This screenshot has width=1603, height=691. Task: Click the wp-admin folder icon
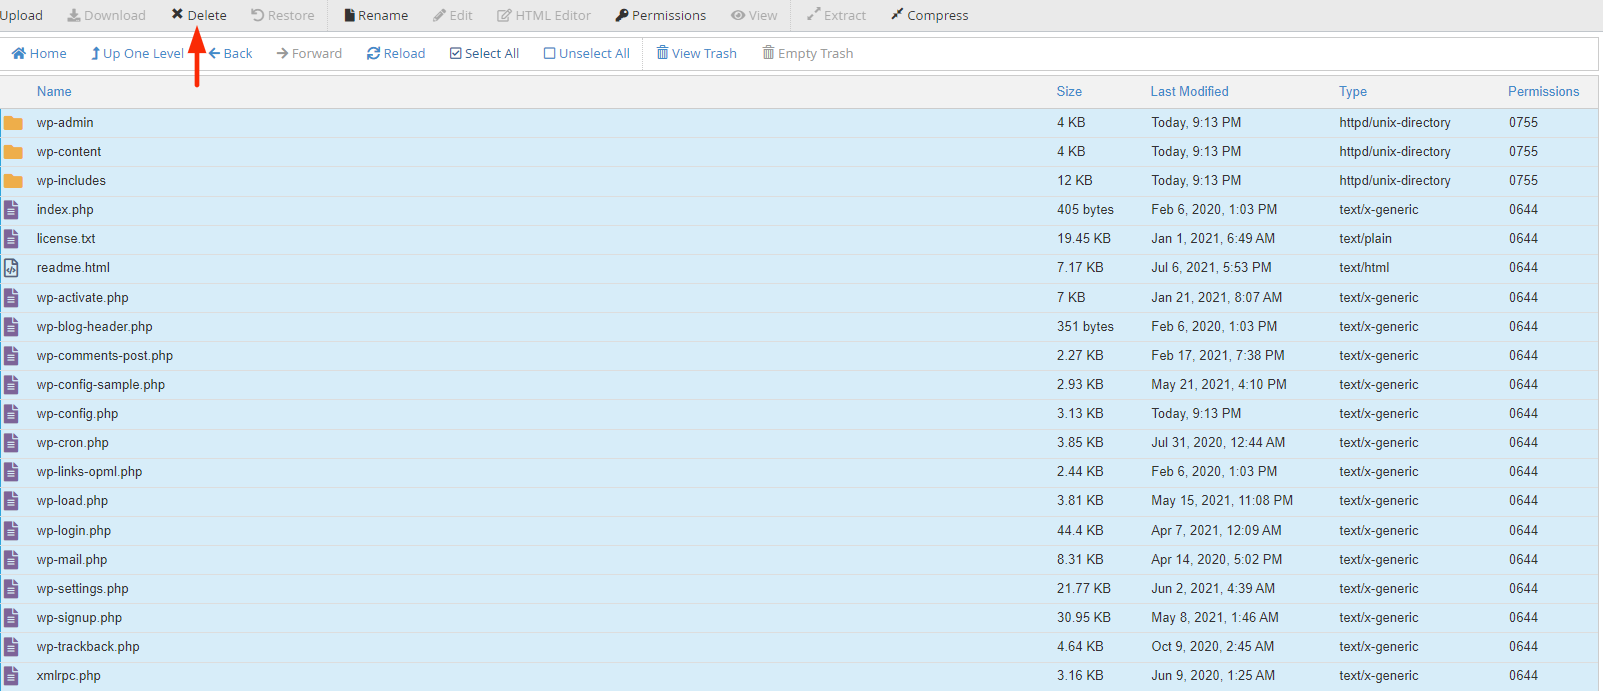click(13, 123)
